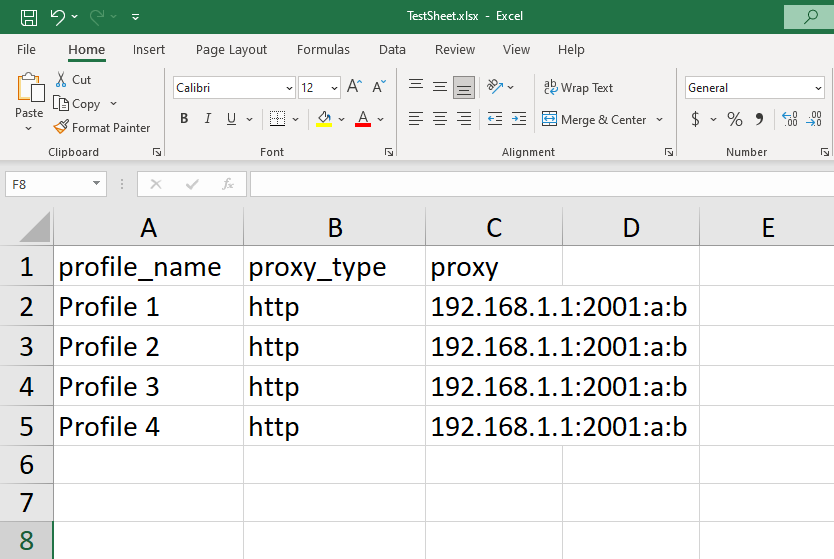The width and height of the screenshot is (834, 559).
Task: Click the Cut button
Action: click(x=73, y=80)
